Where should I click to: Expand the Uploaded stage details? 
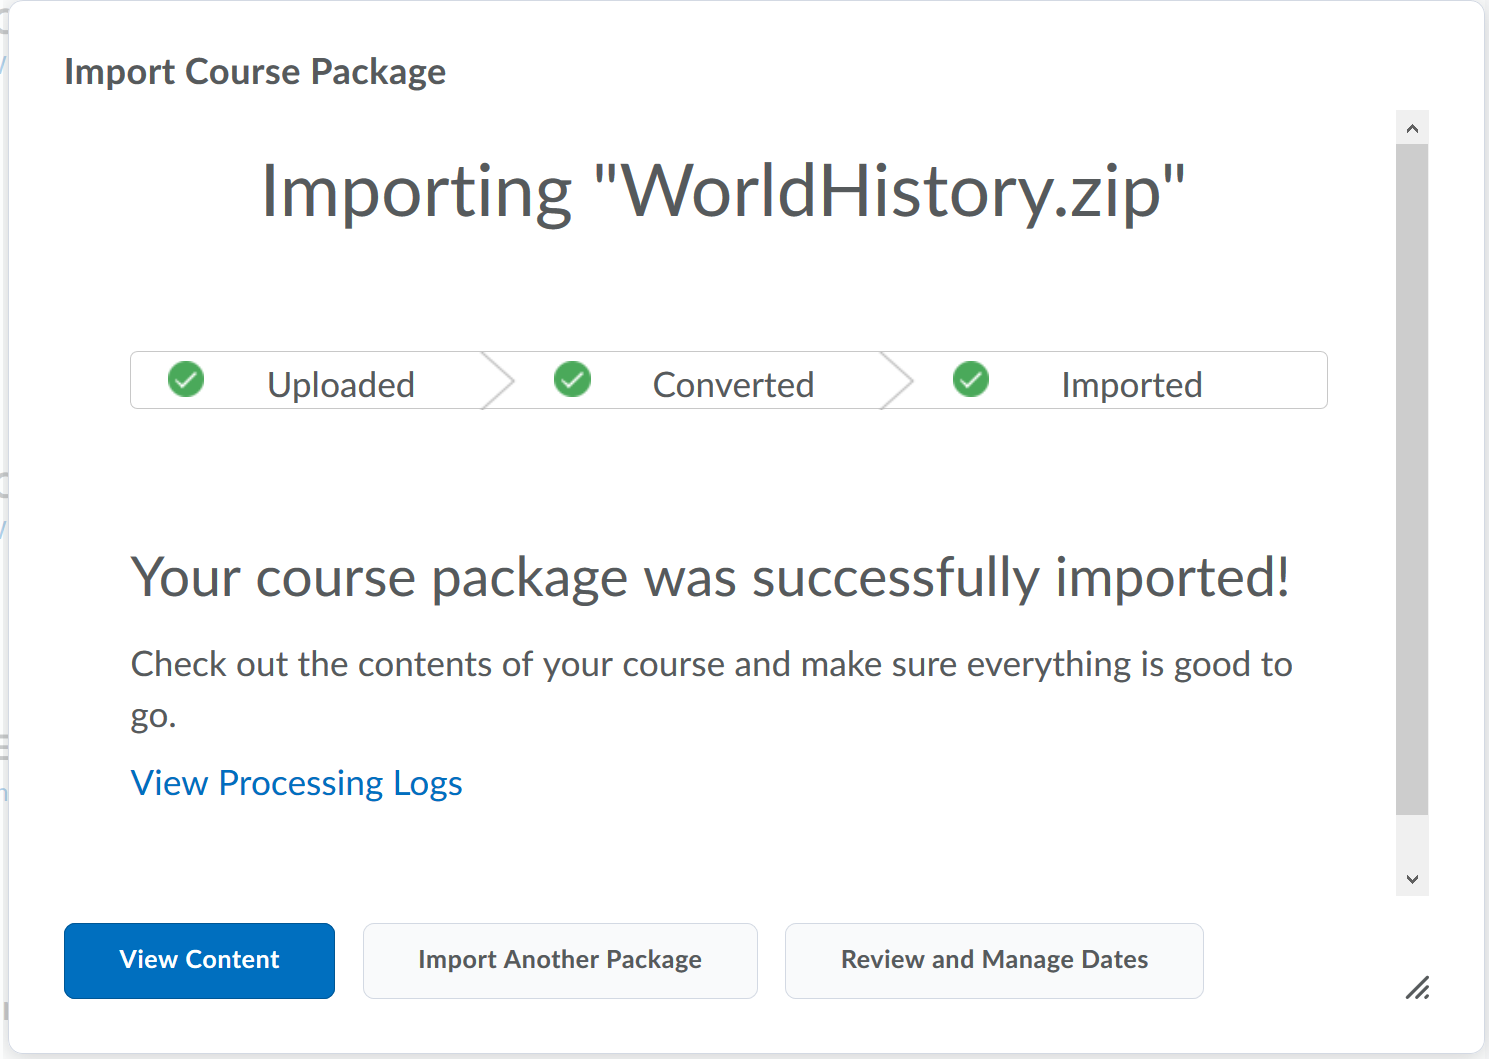click(x=340, y=384)
